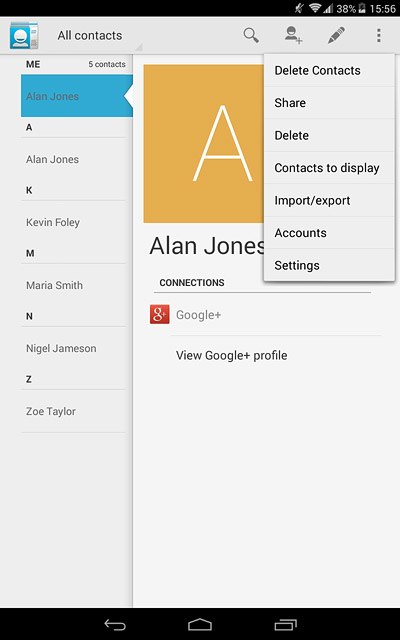Open the recent apps navigation button
Viewport: 400px width, 640px height.
tap(285, 624)
